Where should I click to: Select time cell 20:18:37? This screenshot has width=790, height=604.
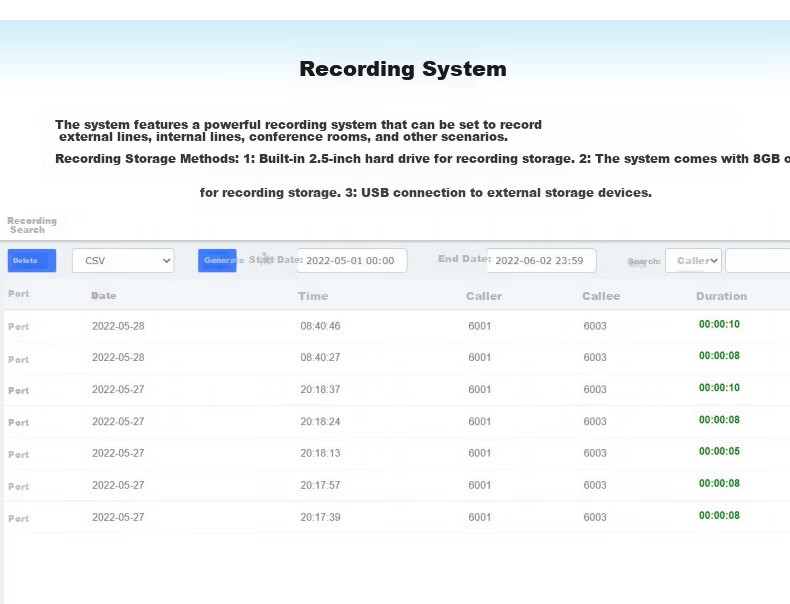320,389
